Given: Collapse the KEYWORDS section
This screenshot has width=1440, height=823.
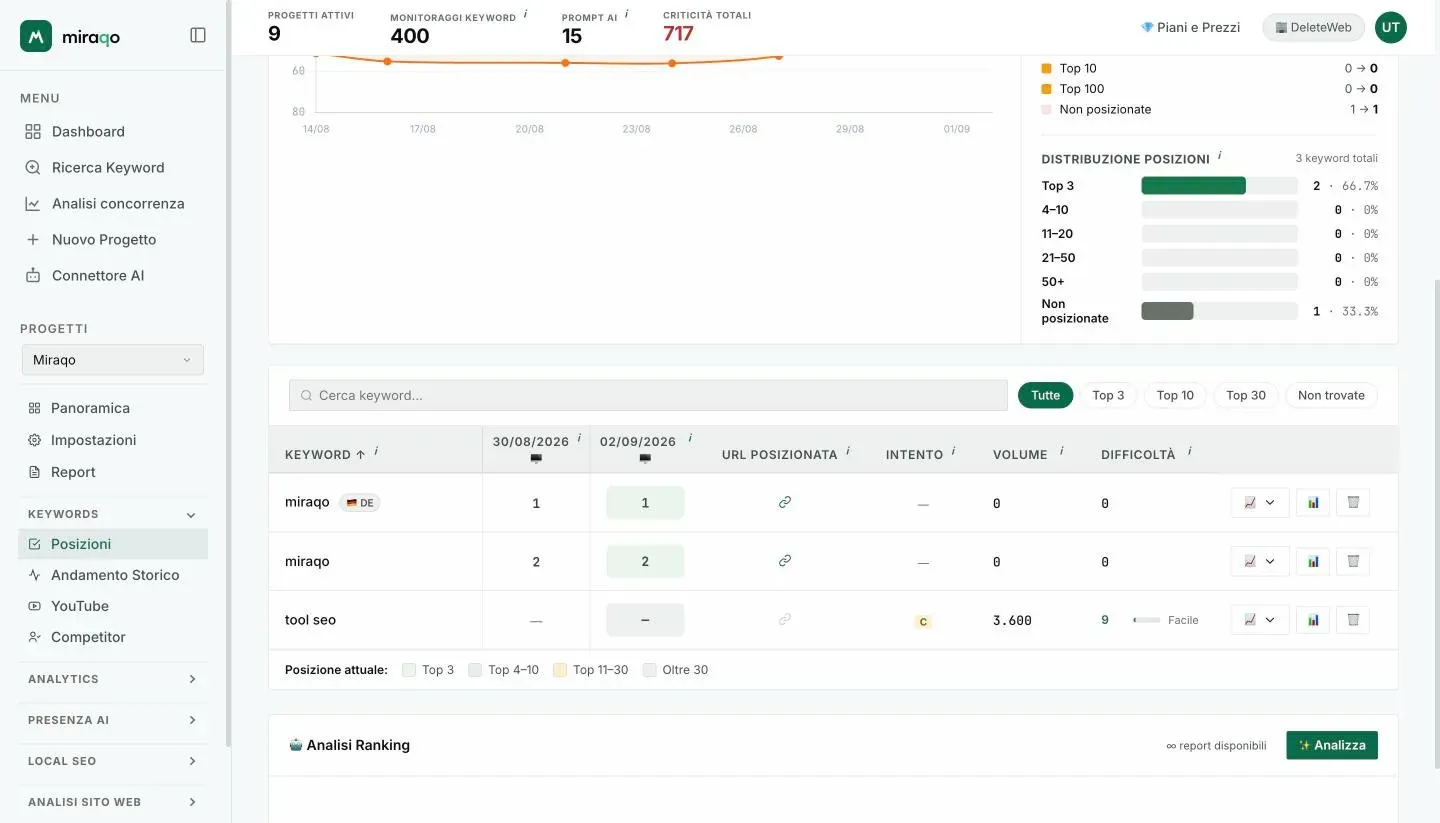Looking at the screenshot, I should click(x=113, y=514).
